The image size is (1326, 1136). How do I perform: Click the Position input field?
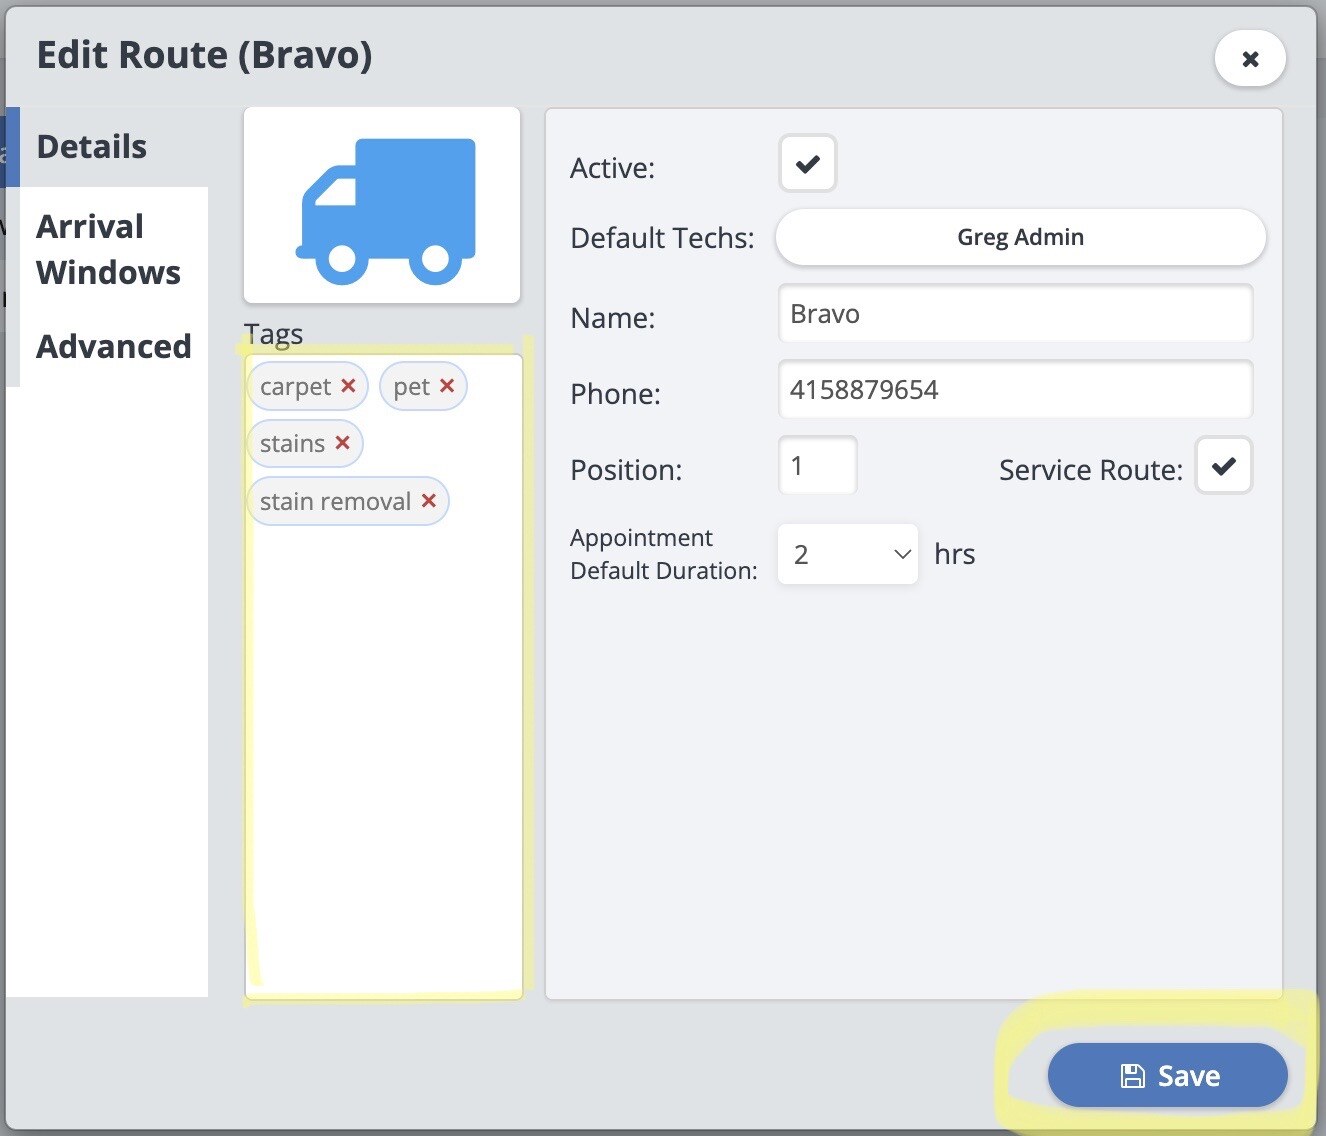817,466
